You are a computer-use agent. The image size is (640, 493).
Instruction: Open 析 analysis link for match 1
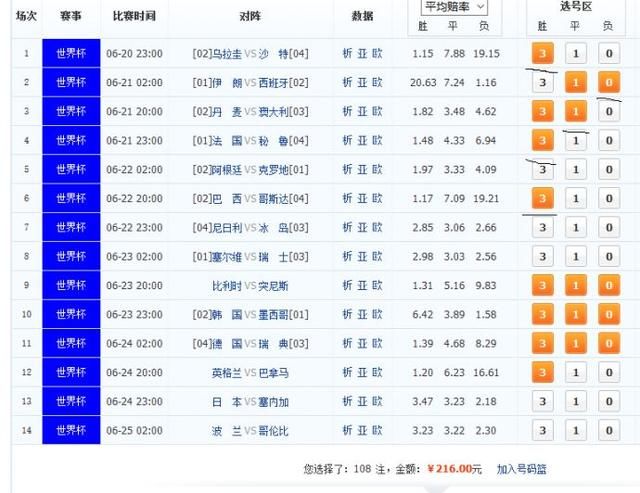347,53
